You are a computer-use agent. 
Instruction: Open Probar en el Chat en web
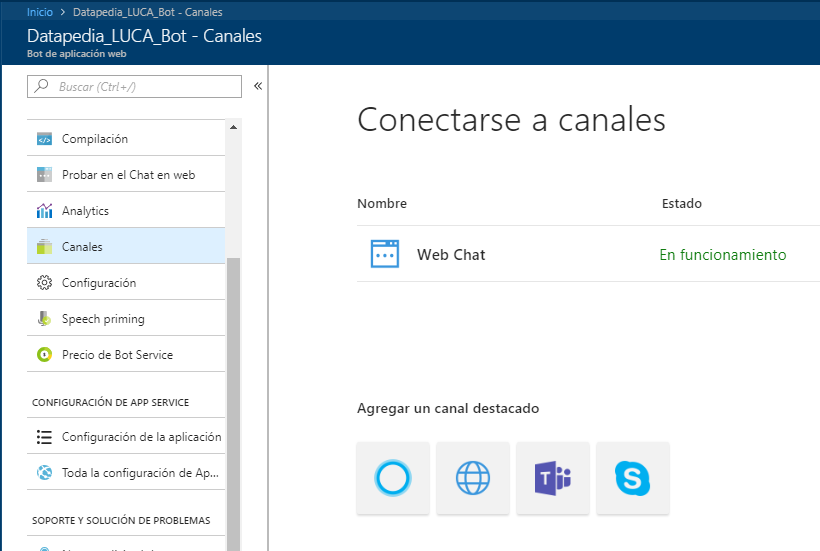pyautogui.click(x=128, y=175)
